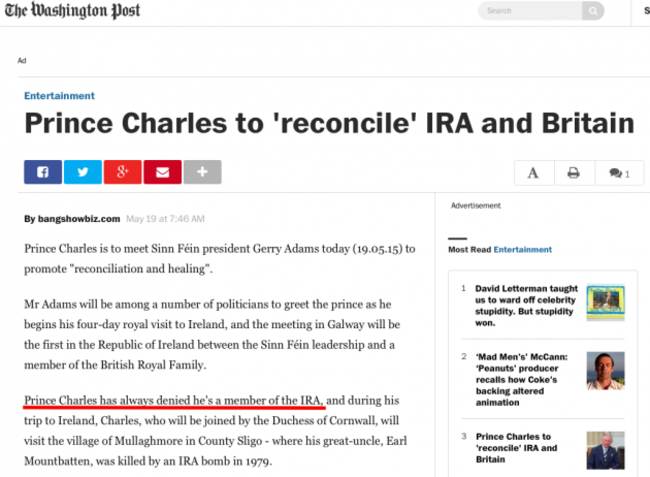Viewport: 650px width, 477px height.
Task: Open Prince Charles story in Most Read
Action: click(x=517, y=448)
